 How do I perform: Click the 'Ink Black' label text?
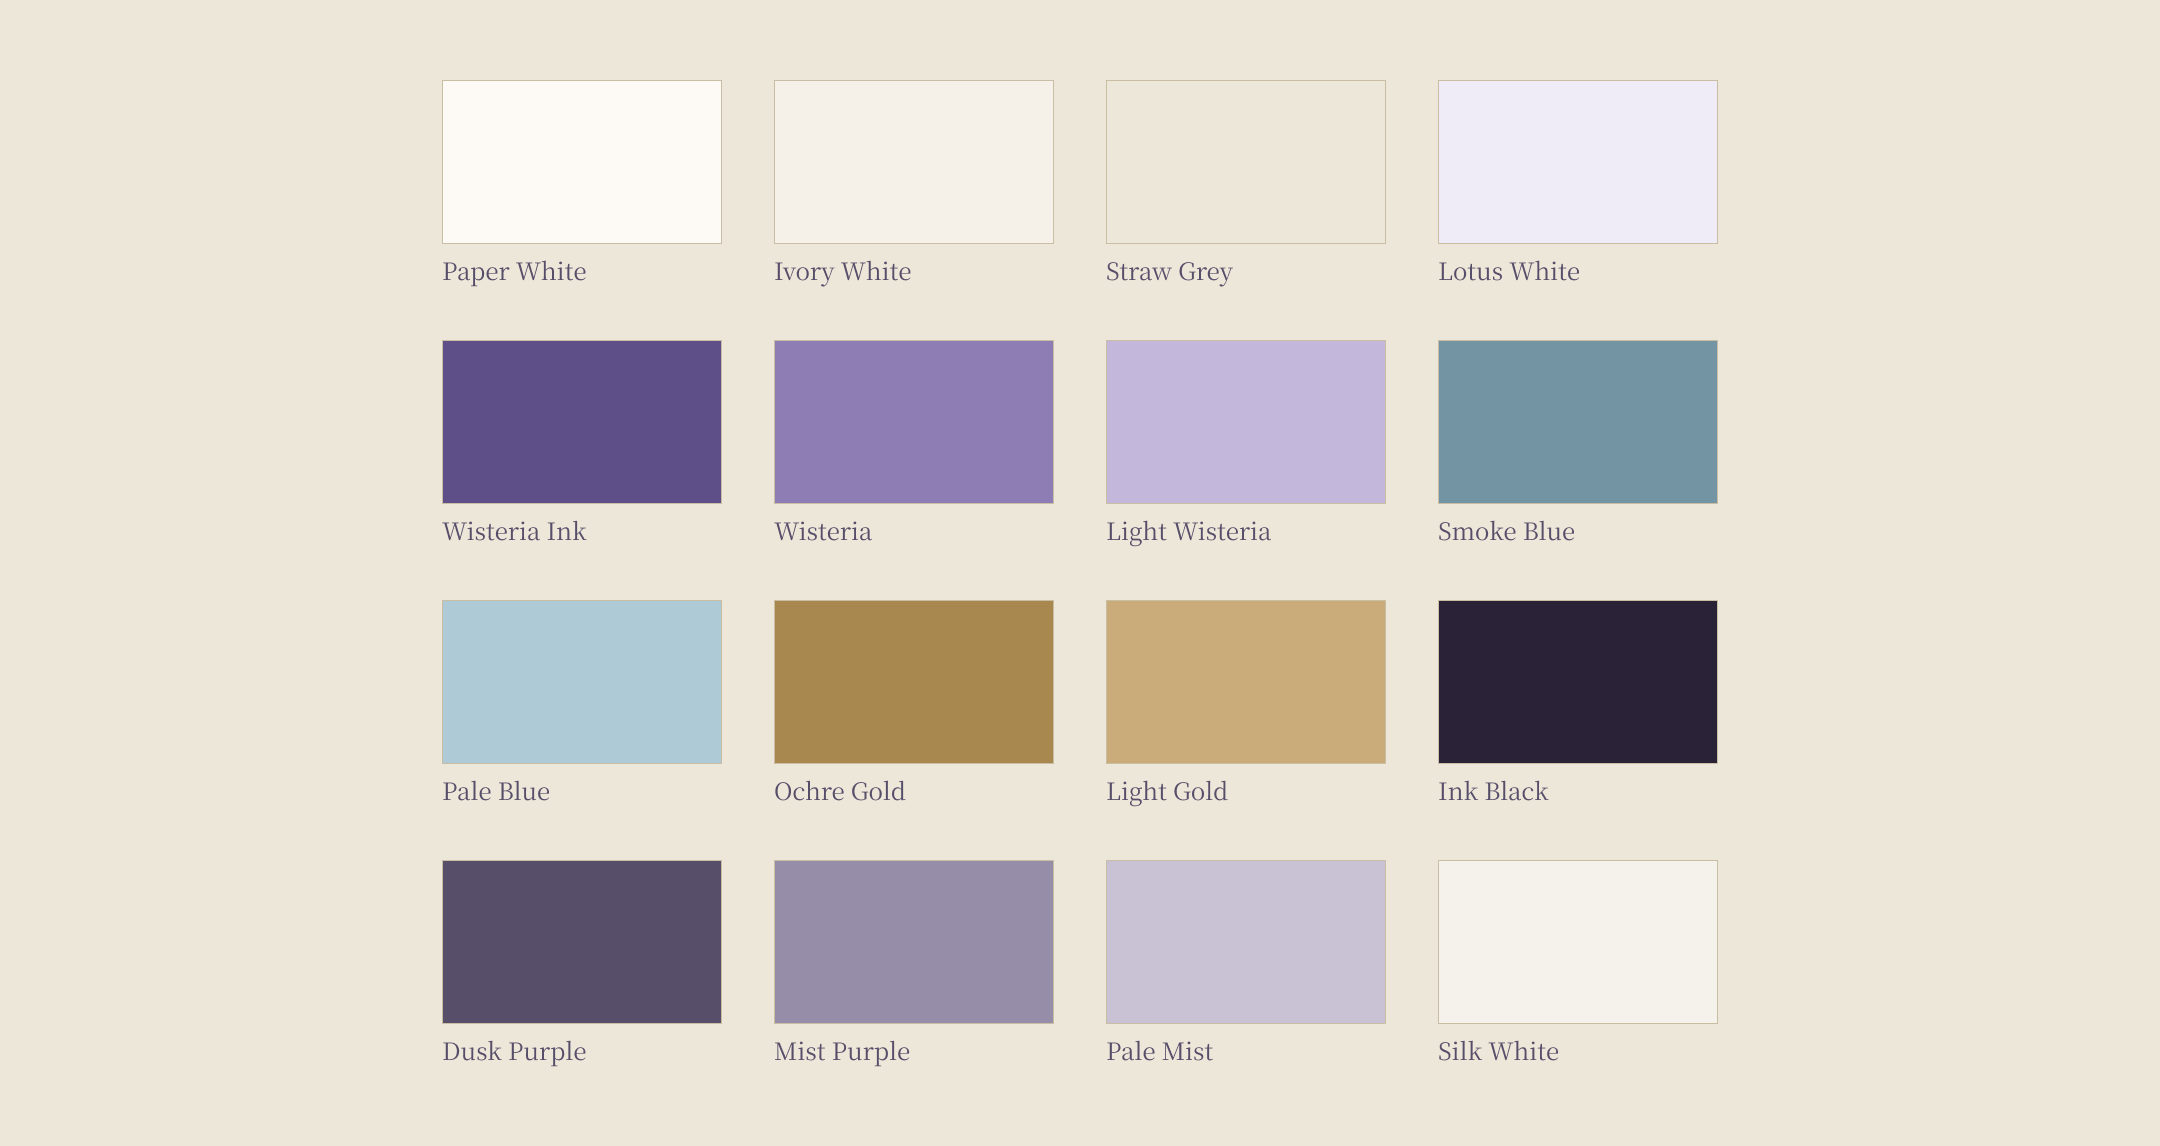1493,792
